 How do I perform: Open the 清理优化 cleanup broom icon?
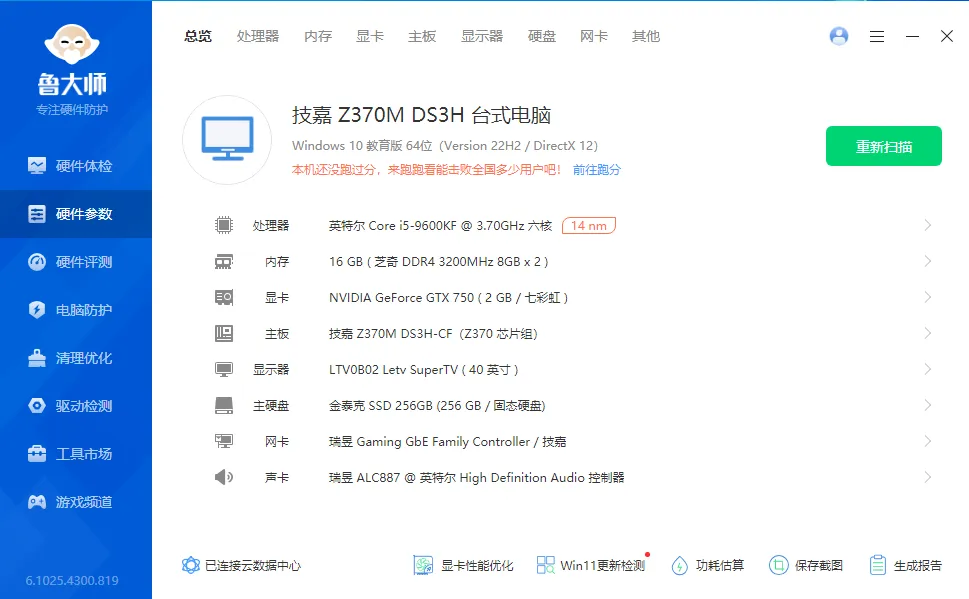pos(36,358)
